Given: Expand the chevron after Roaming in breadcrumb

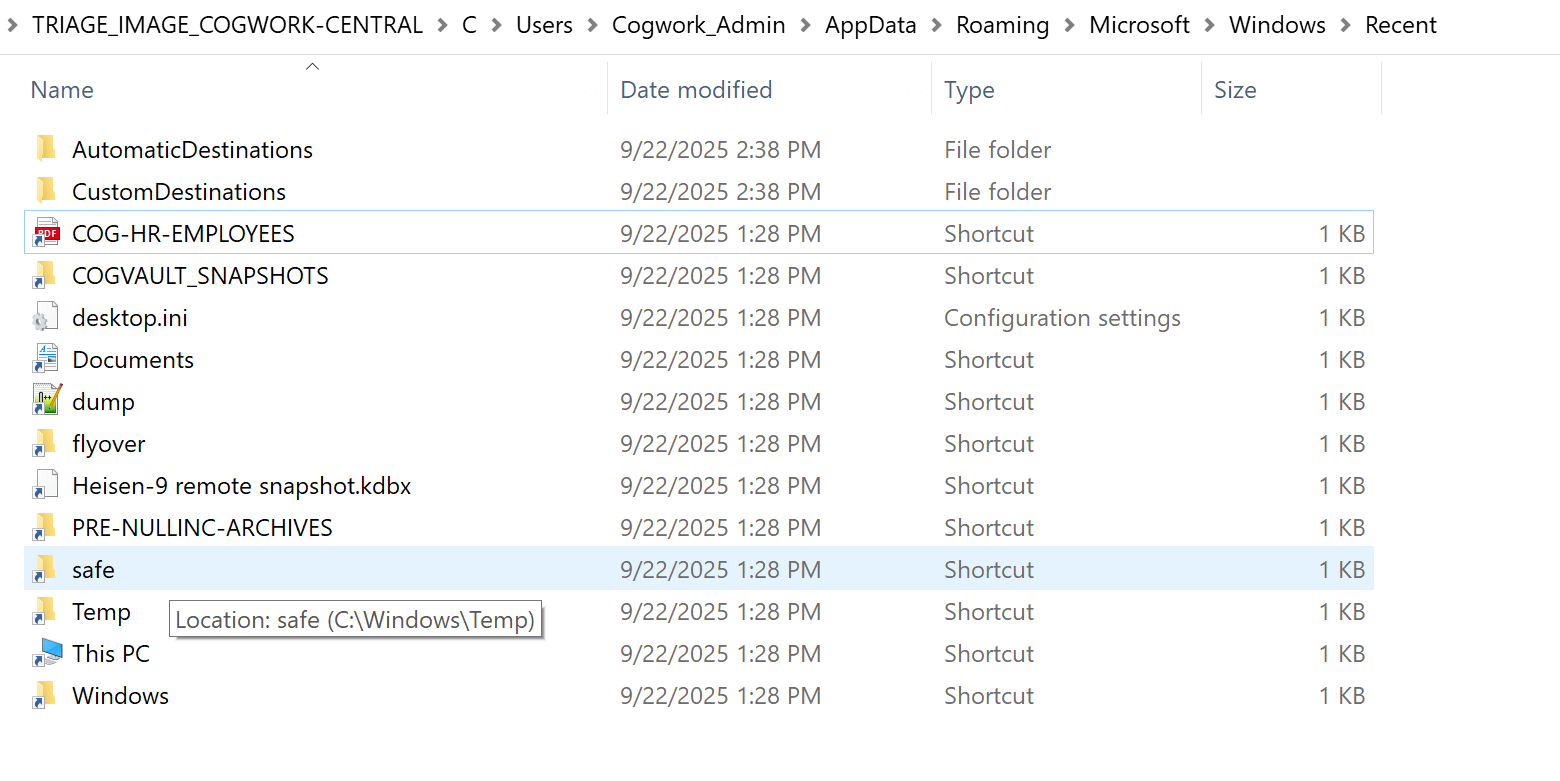Looking at the screenshot, I should (1069, 25).
